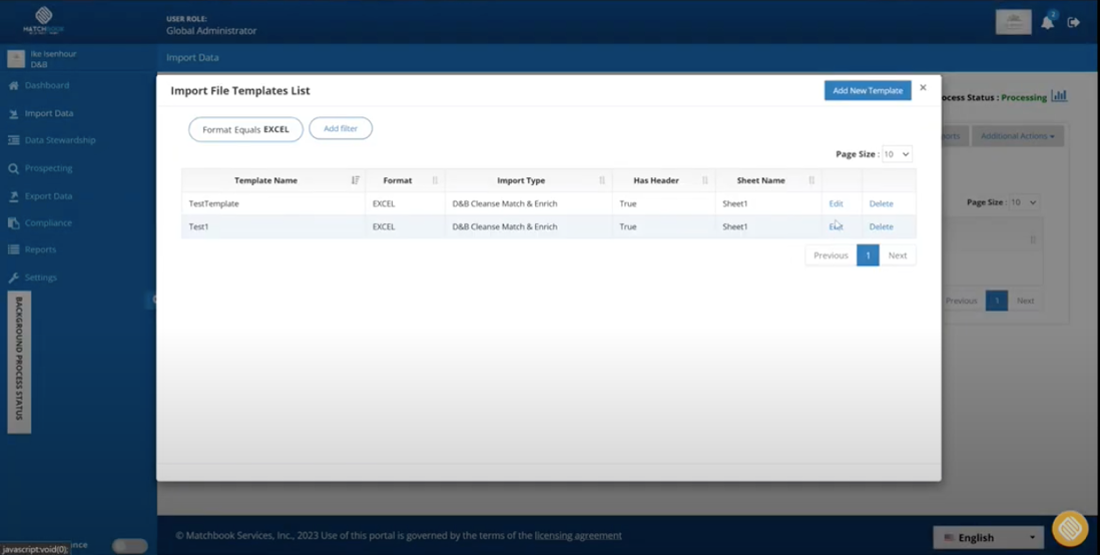Click the Prospecting magnifier icon
This screenshot has height=559, width=1100.
coord(13,168)
